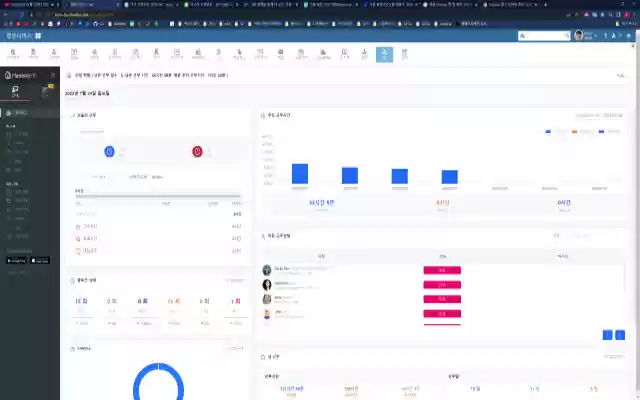Toggle the blue legend swatch in weekly chart
The image size is (640, 400).
(548, 131)
